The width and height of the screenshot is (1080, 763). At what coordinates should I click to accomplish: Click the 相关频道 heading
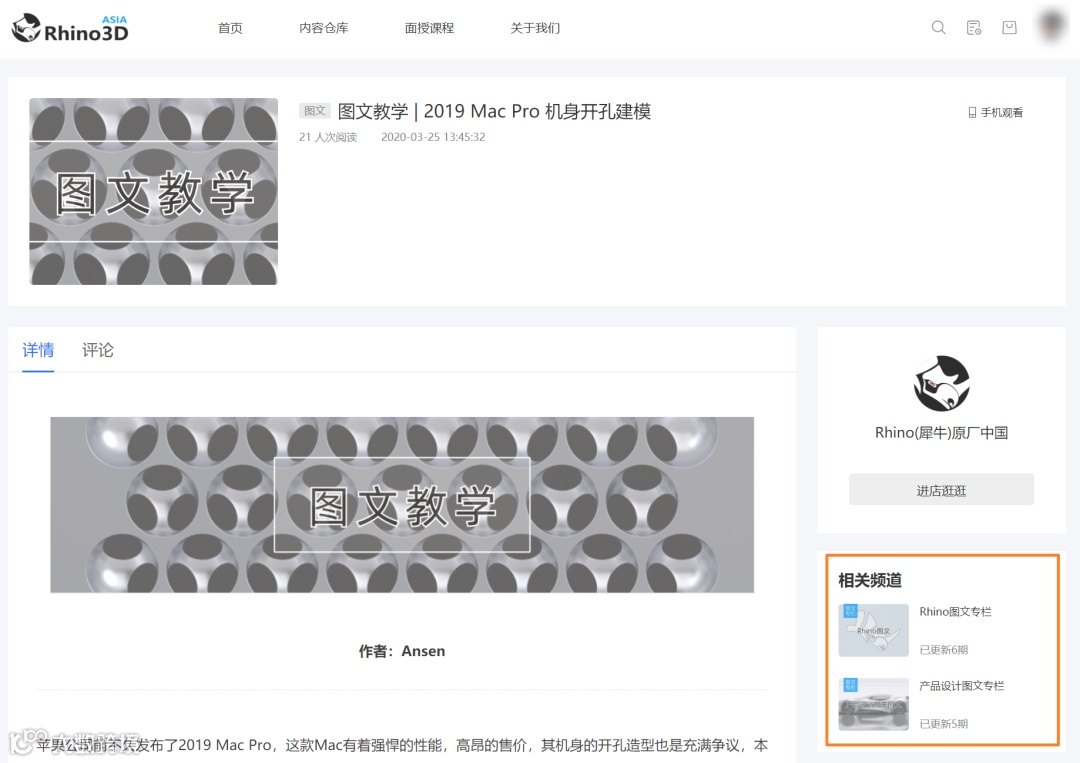pyautogui.click(x=870, y=581)
